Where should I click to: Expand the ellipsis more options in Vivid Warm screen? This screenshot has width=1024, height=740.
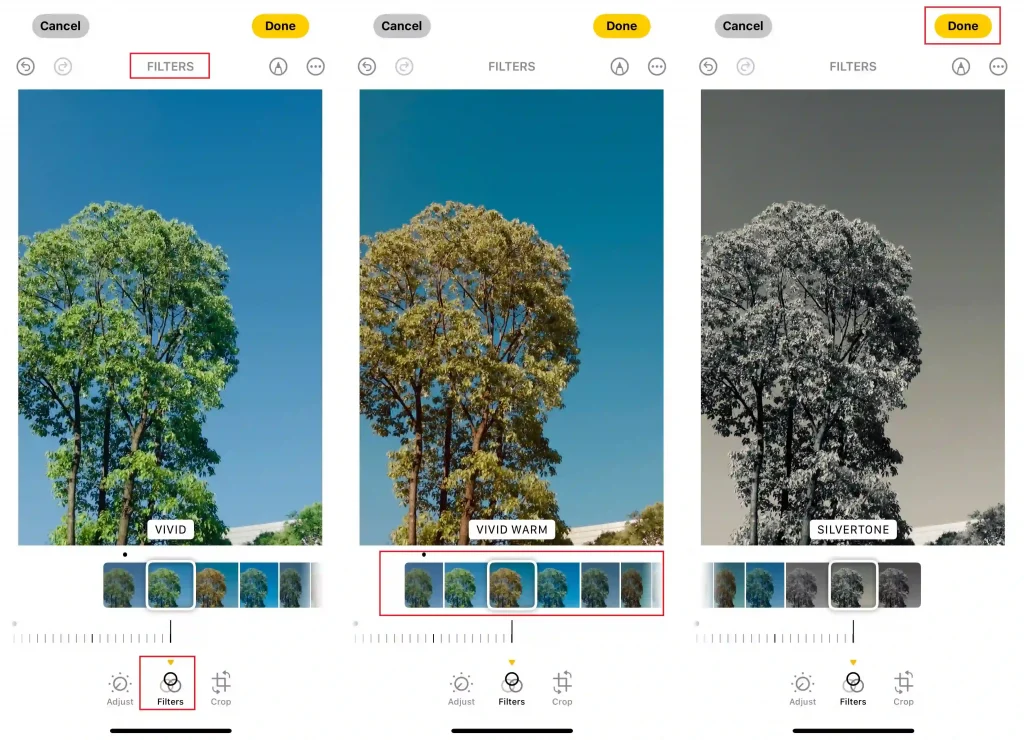point(657,67)
